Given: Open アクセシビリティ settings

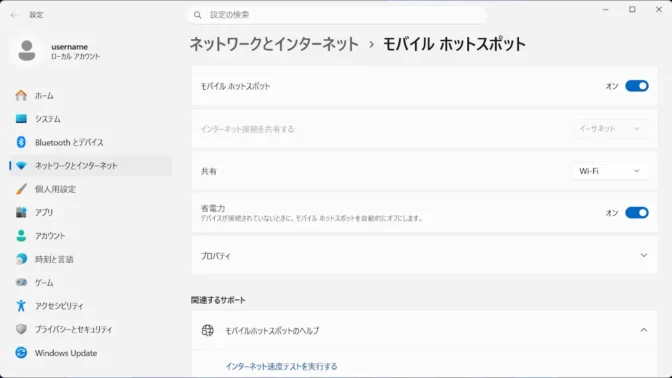Looking at the screenshot, I should pyautogui.click(x=90, y=306).
